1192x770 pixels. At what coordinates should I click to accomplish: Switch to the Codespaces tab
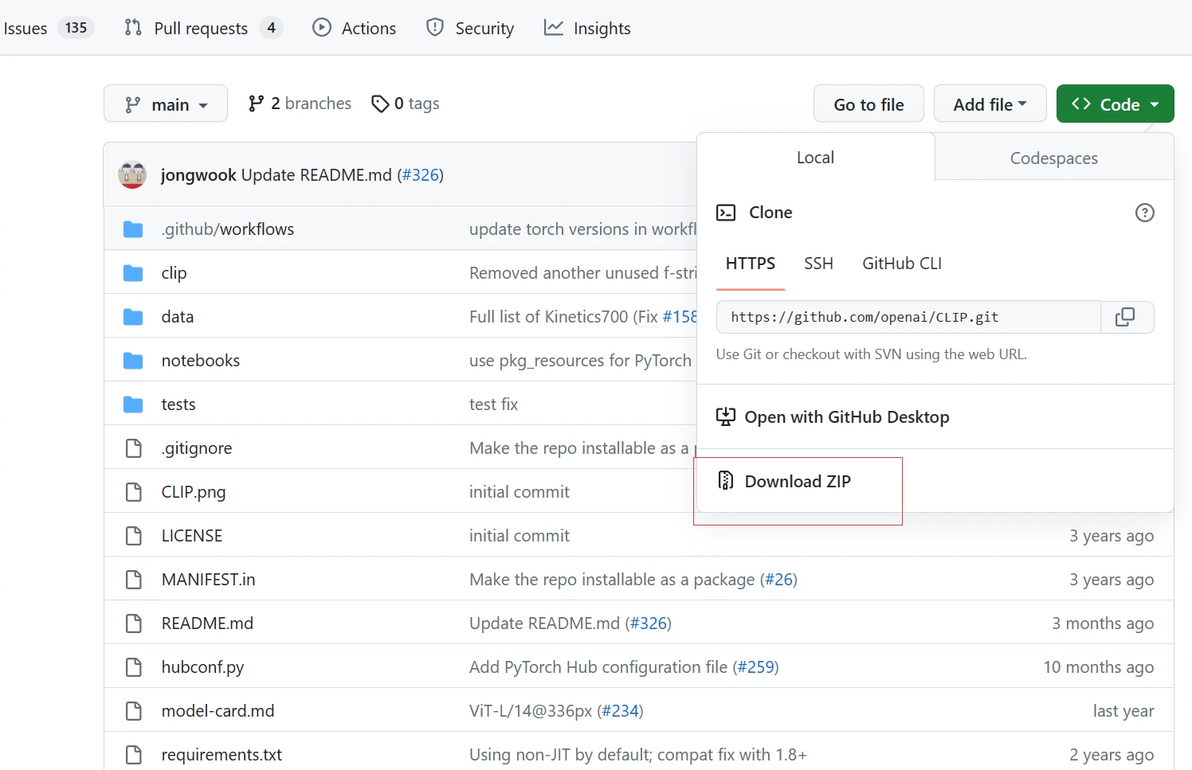point(1053,158)
